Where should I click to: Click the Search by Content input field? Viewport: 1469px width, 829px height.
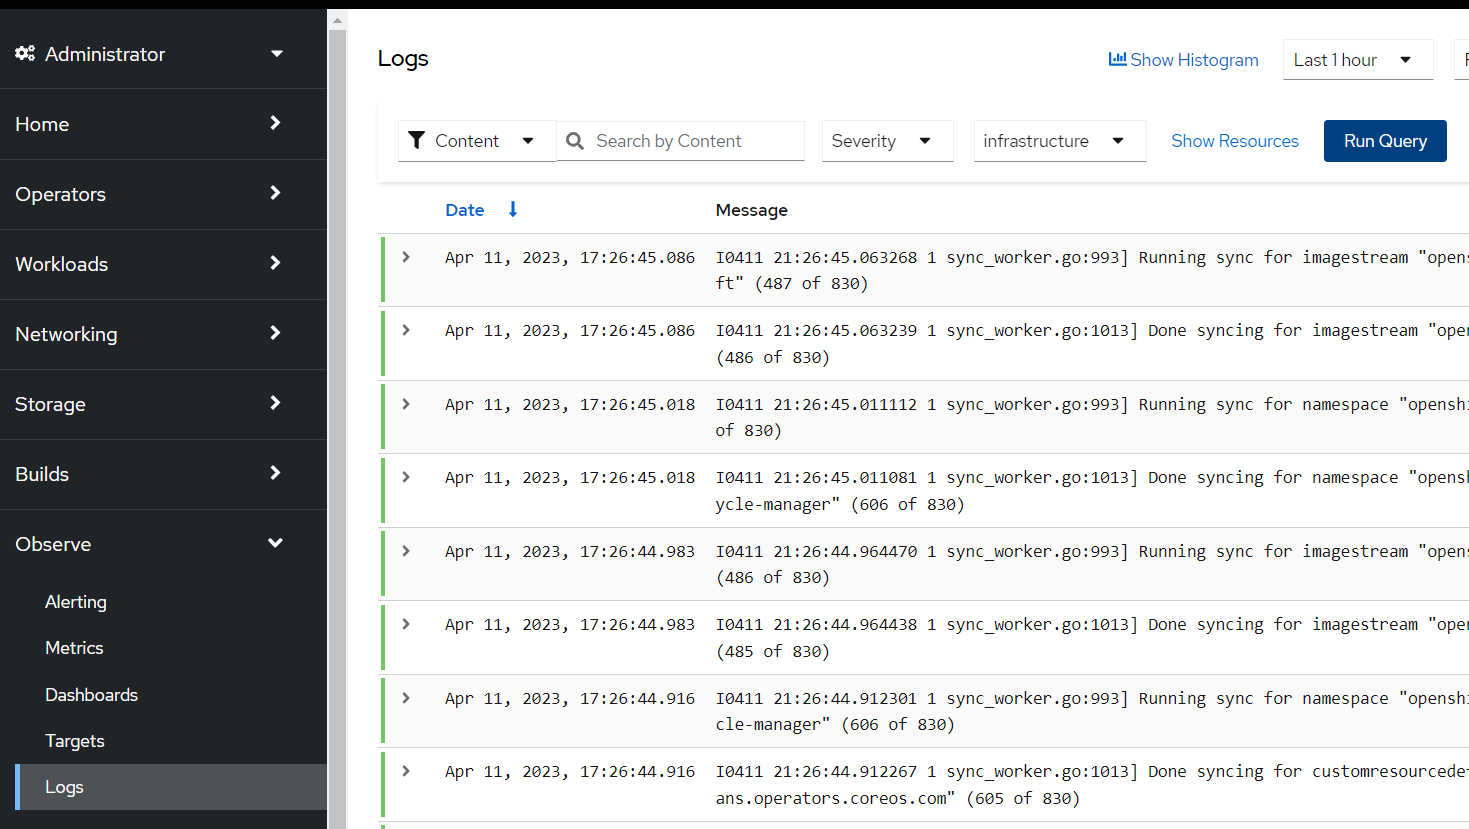click(690, 140)
